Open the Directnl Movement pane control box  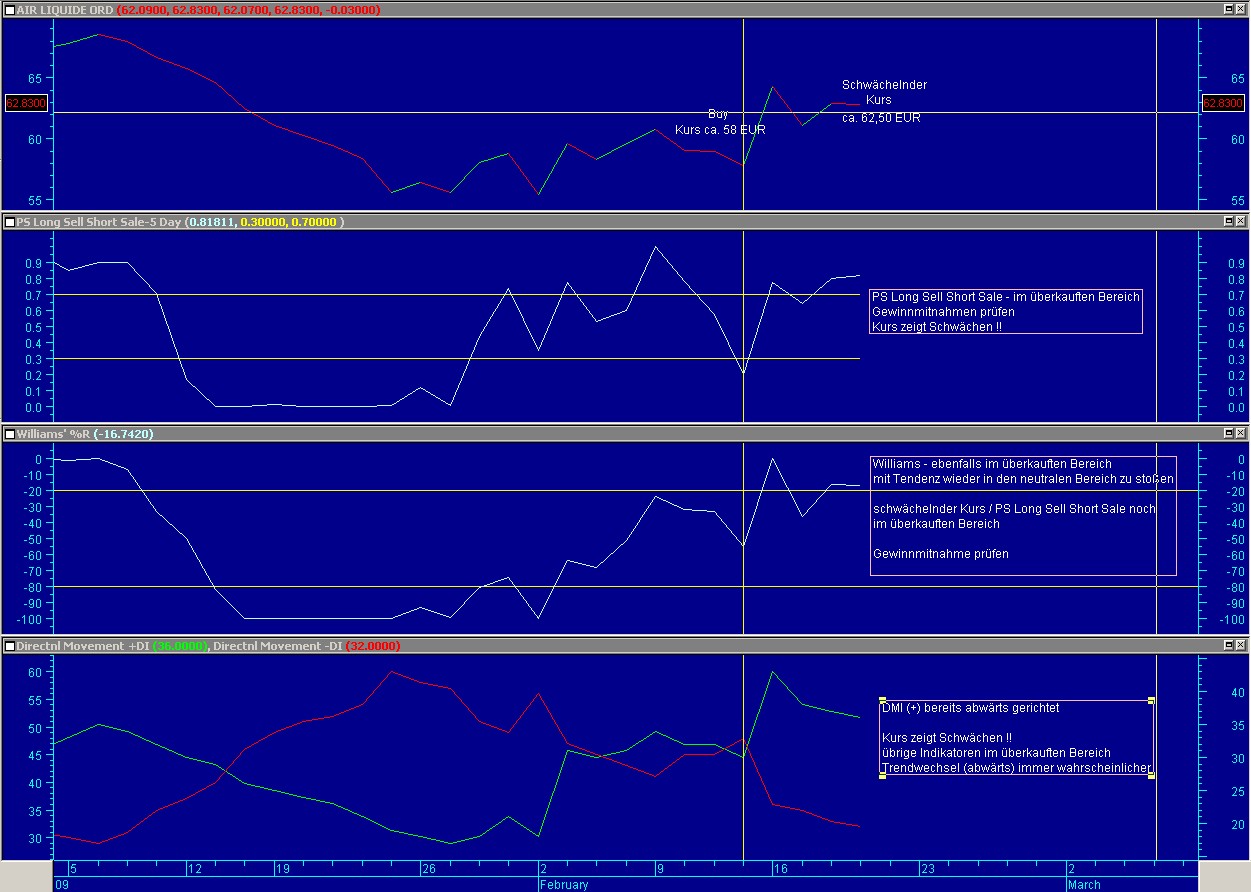coord(9,646)
